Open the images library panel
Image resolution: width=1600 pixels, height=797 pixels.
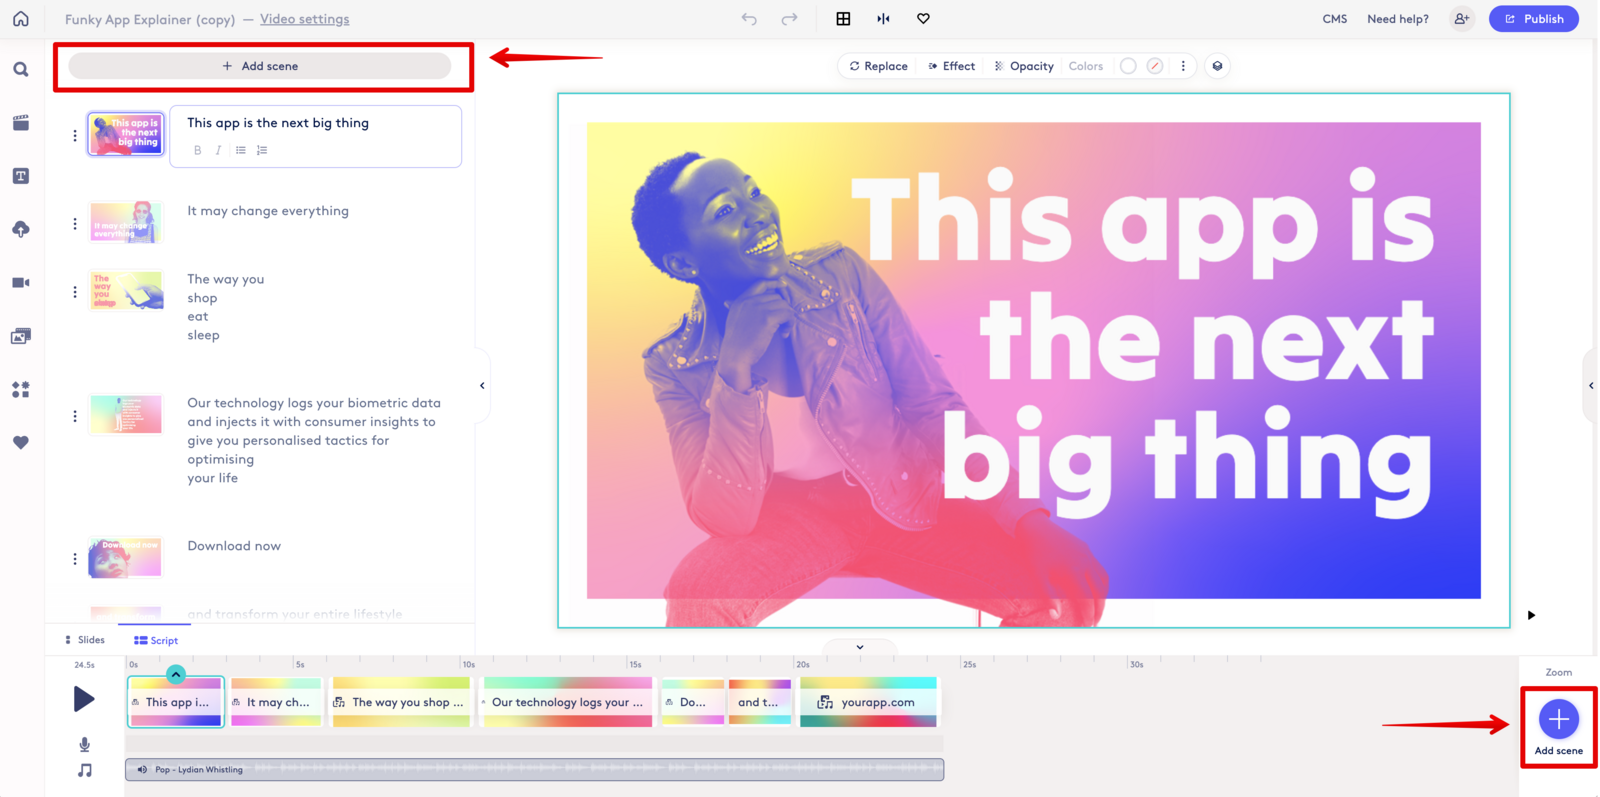tap(21, 336)
